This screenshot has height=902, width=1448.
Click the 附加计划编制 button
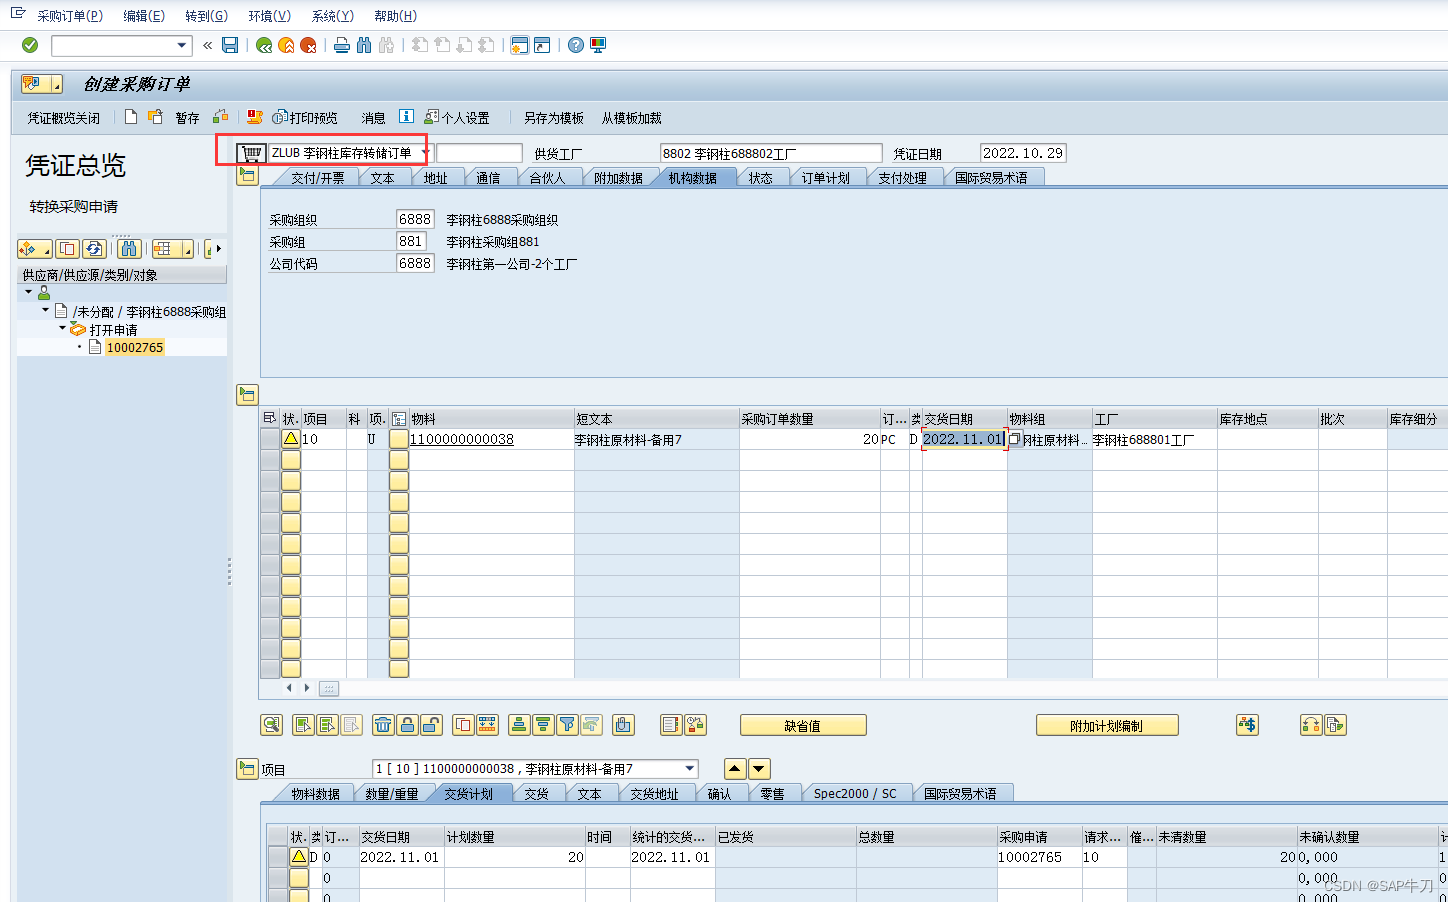1107,726
